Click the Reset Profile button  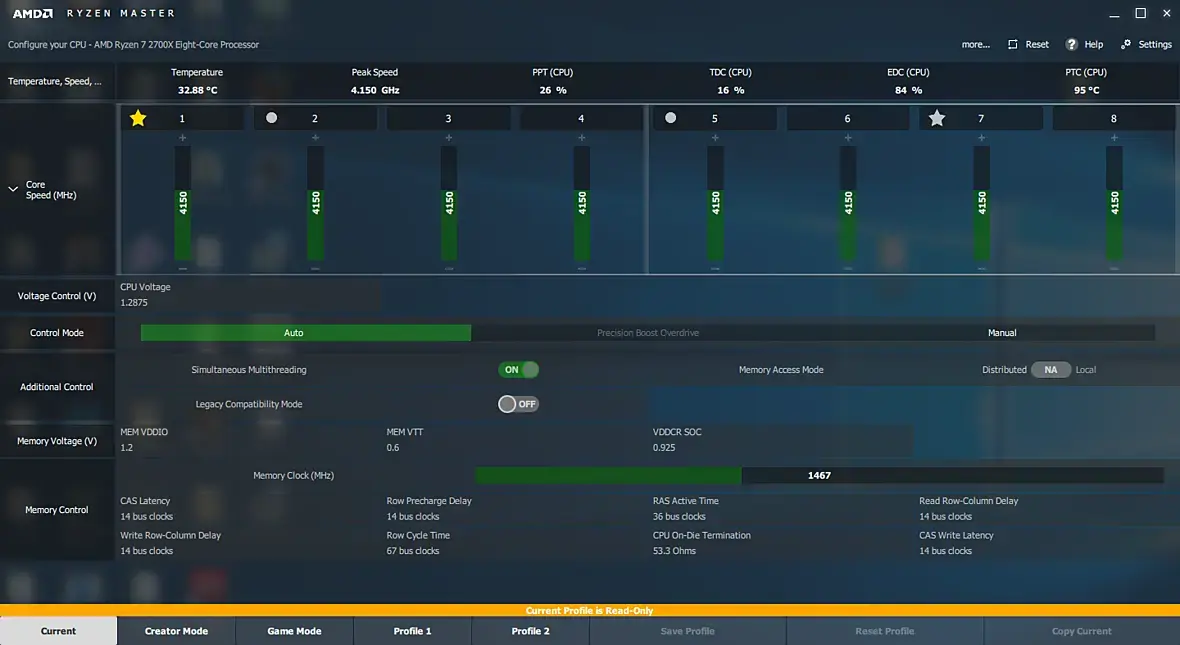click(885, 631)
